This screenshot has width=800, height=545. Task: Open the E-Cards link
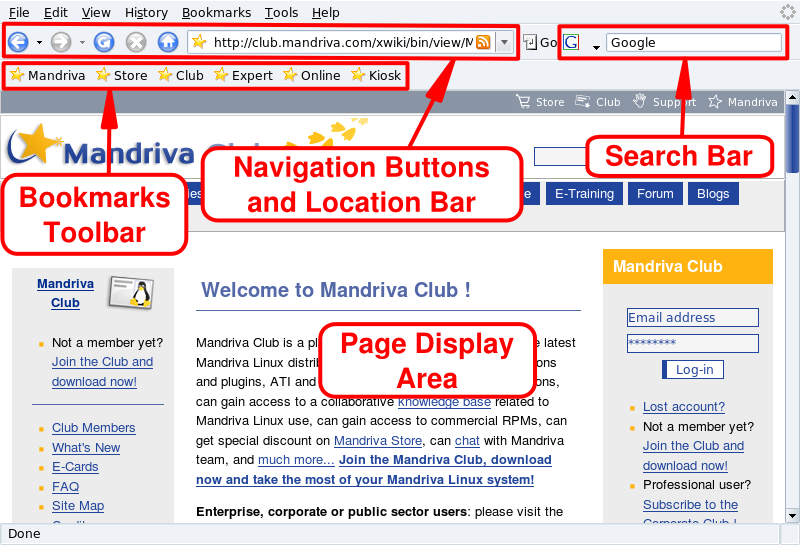tap(75, 467)
